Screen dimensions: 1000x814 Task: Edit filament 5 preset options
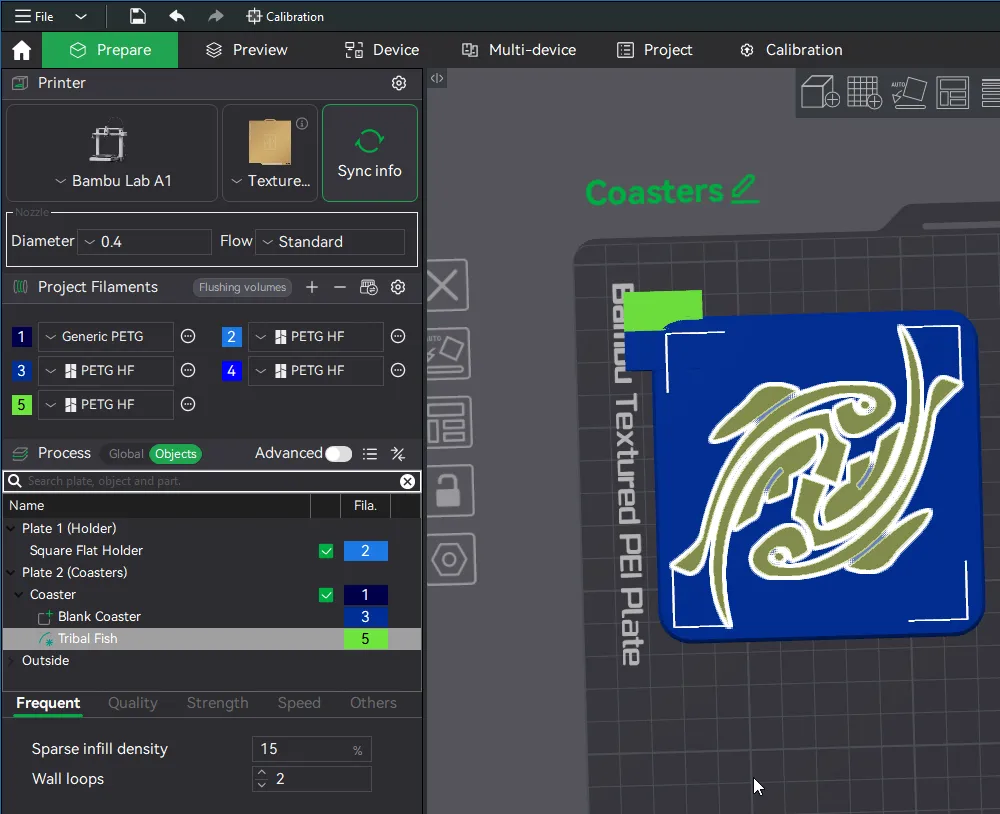(x=188, y=404)
